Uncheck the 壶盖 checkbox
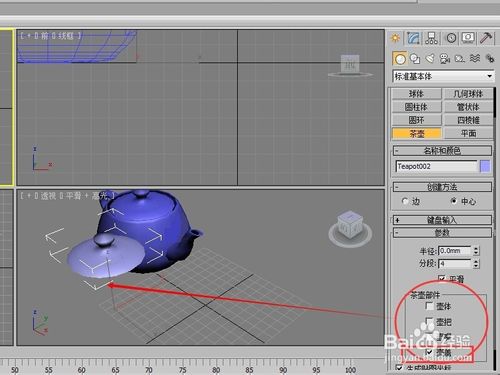 pyautogui.click(x=430, y=352)
